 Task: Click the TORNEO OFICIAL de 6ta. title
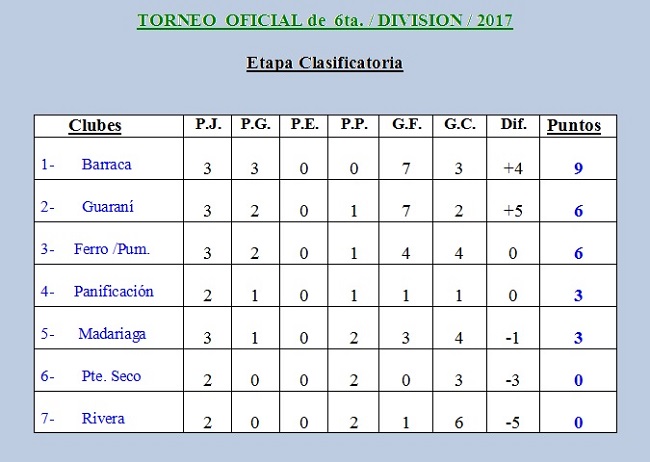tap(325, 21)
